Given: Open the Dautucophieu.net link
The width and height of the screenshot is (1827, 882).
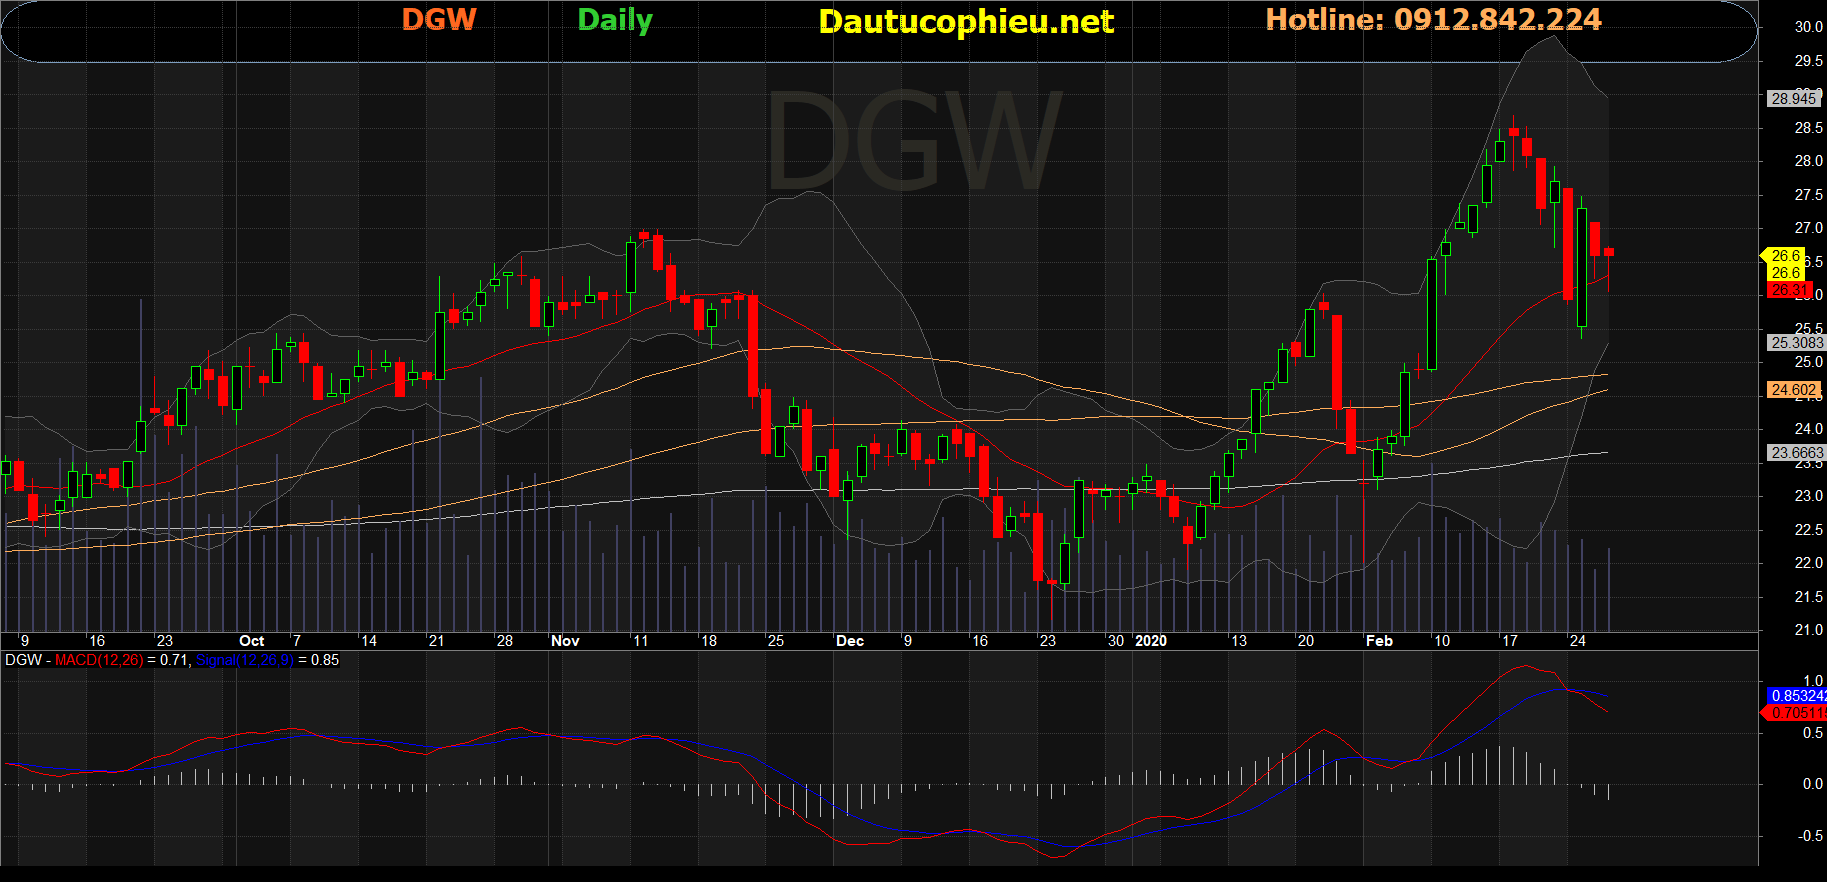Looking at the screenshot, I should 965,22.
